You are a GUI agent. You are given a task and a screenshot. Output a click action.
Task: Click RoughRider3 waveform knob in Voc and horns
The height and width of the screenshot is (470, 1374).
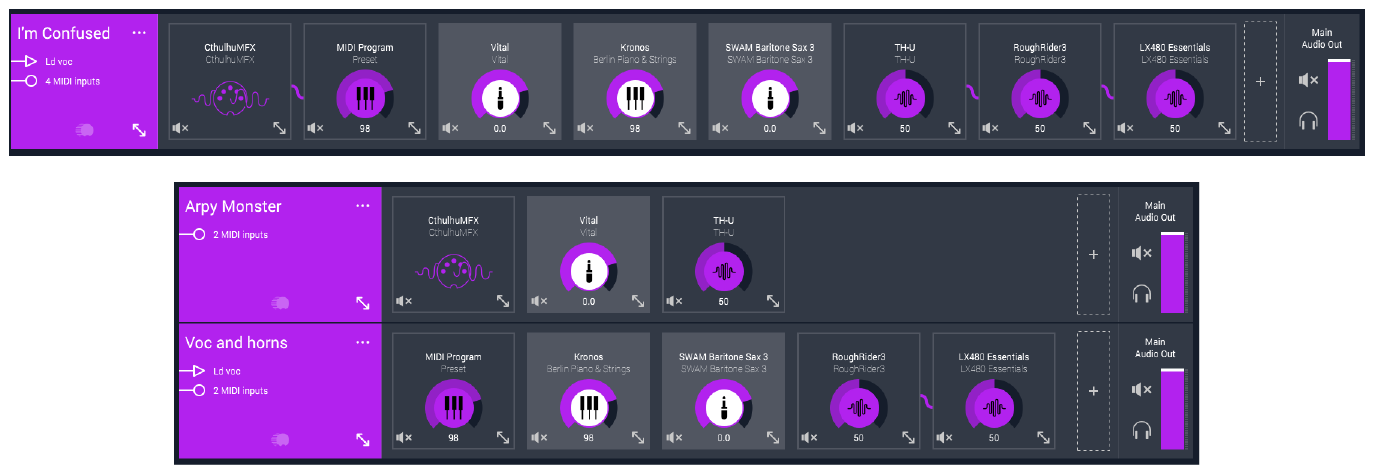(x=858, y=408)
